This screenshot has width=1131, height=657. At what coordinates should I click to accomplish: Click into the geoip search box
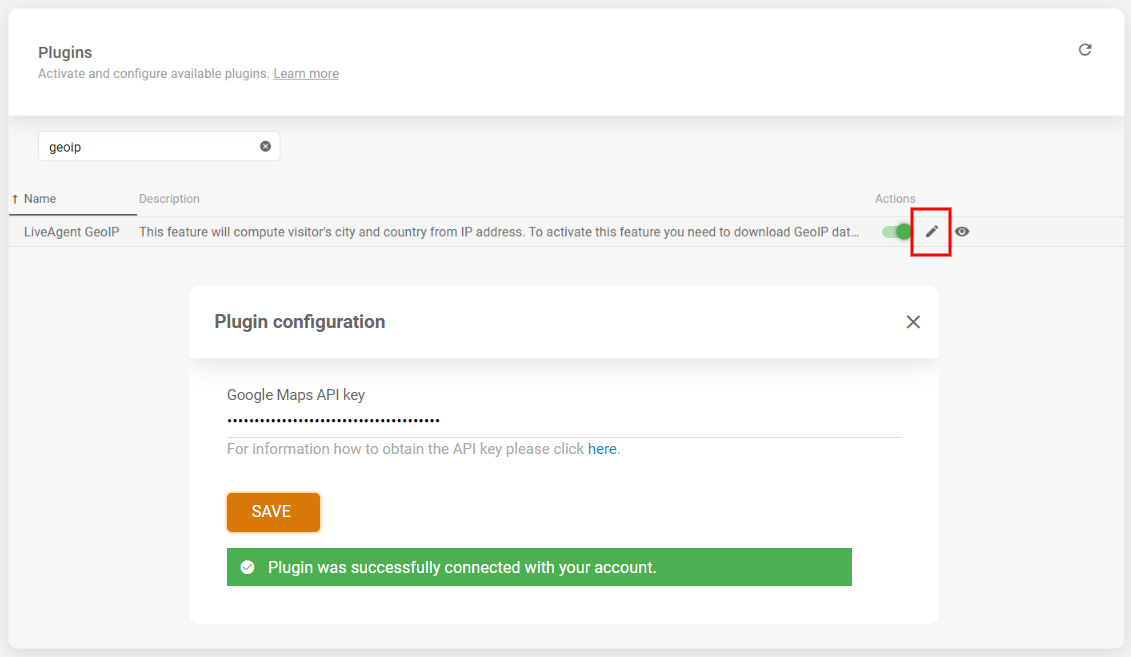[x=150, y=146]
